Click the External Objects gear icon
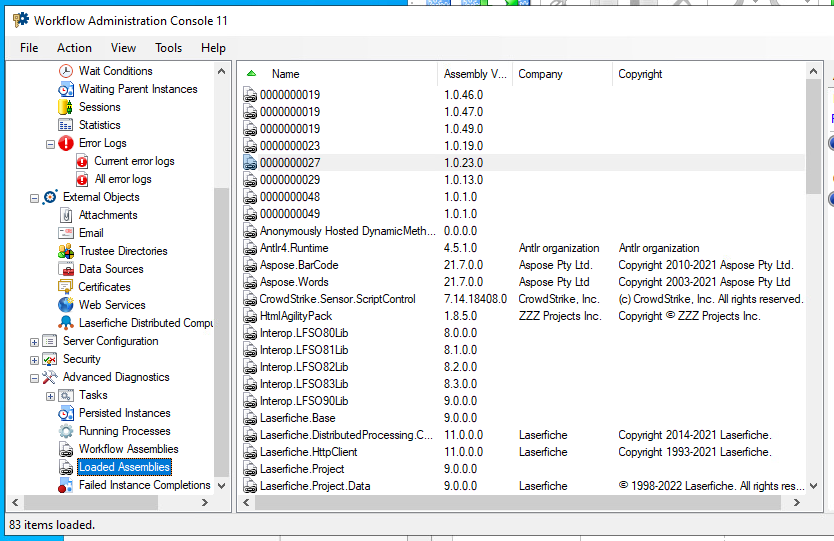The width and height of the screenshot is (834, 541). [x=50, y=197]
